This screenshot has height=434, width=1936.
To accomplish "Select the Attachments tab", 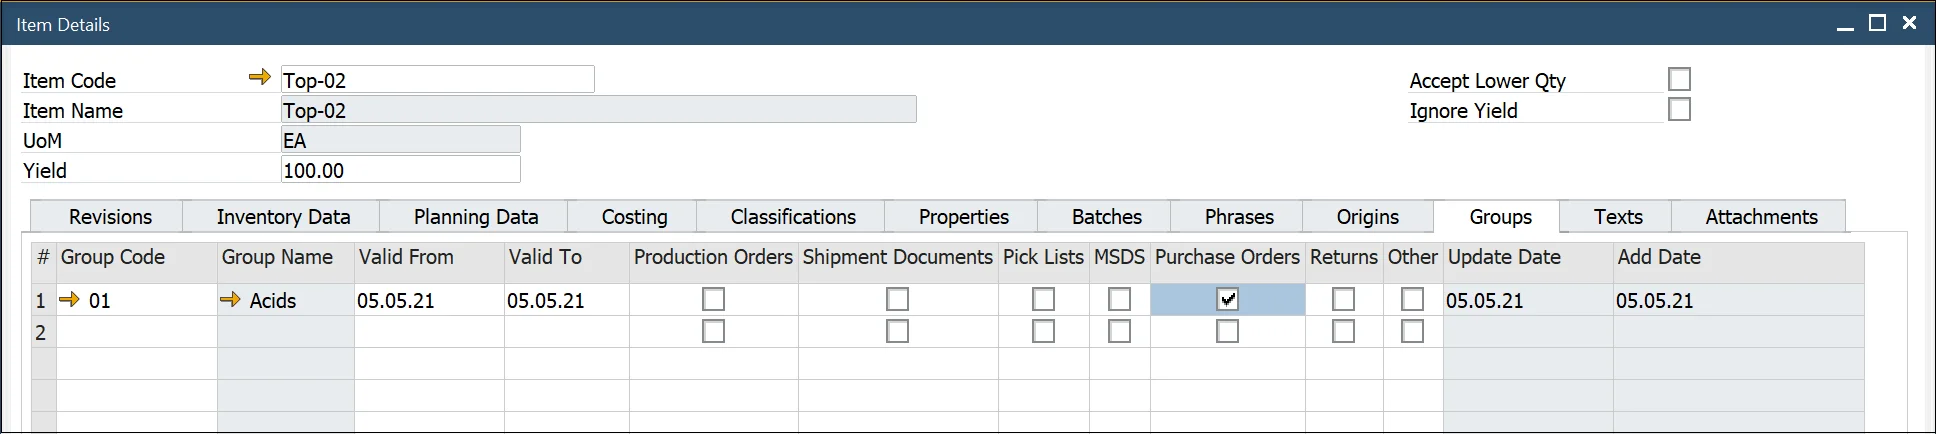I will point(1761,217).
